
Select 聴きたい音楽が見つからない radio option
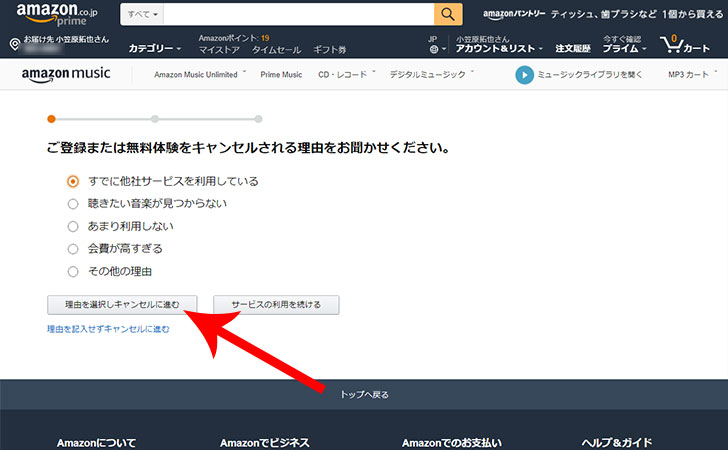pos(73,203)
